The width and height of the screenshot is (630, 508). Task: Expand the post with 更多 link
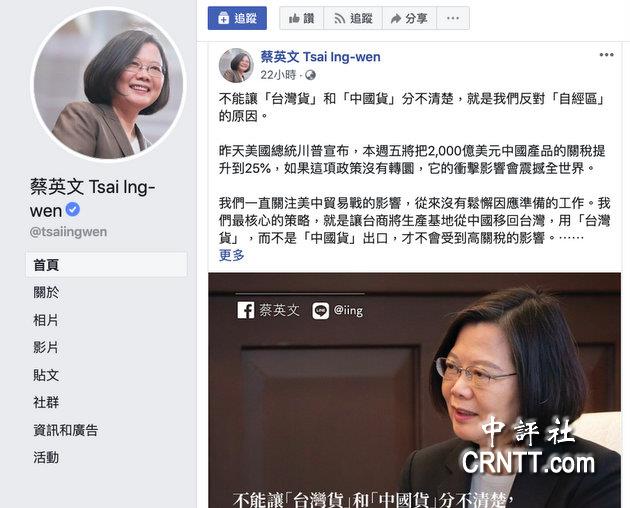231,255
